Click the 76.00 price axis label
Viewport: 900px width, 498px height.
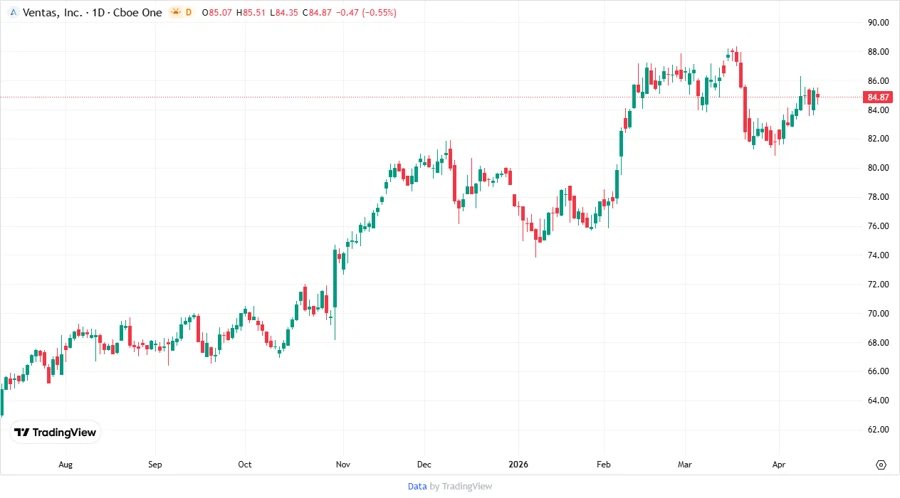[878, 226]
